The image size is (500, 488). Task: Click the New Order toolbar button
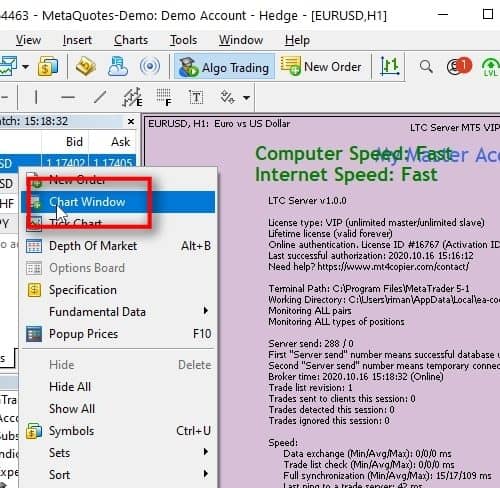coord(321,67)
